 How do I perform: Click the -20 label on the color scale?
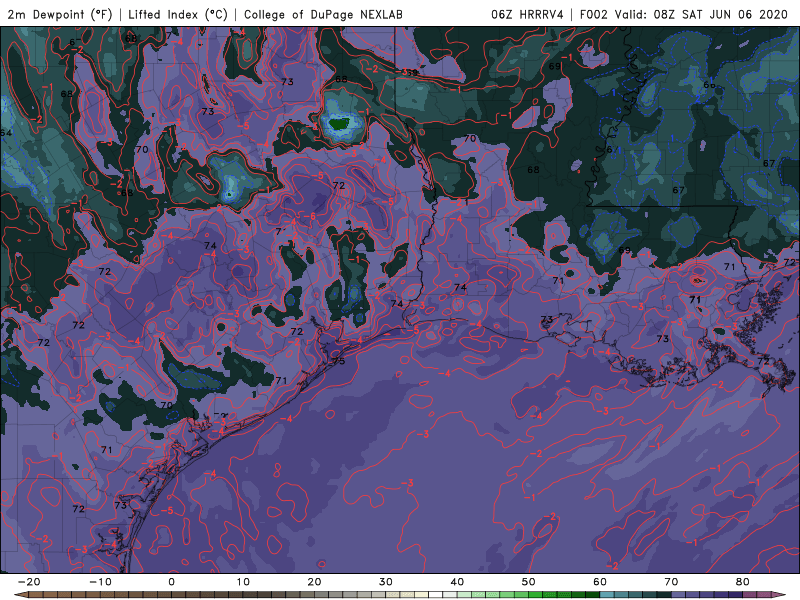pyautogui.click(x=29, y=582)
